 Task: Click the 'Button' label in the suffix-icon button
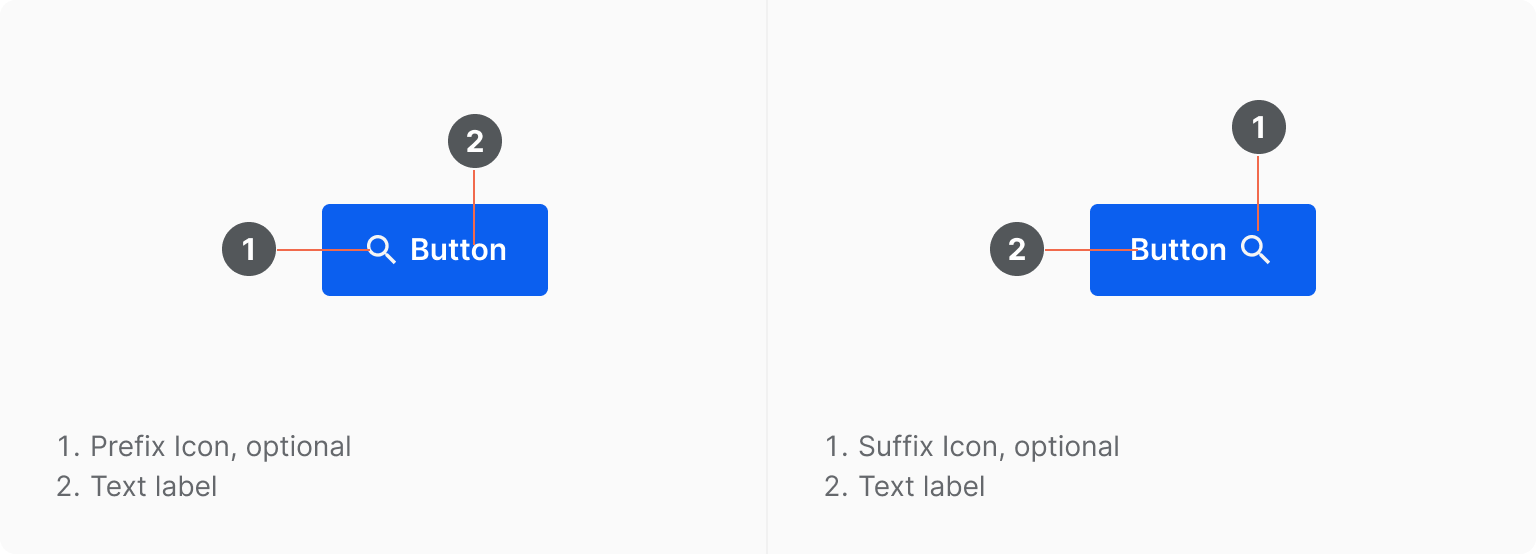click(x=1178, y=250)
